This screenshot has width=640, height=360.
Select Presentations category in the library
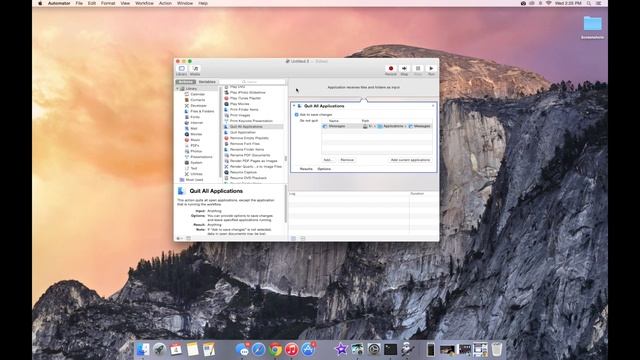tap(201, 157)
